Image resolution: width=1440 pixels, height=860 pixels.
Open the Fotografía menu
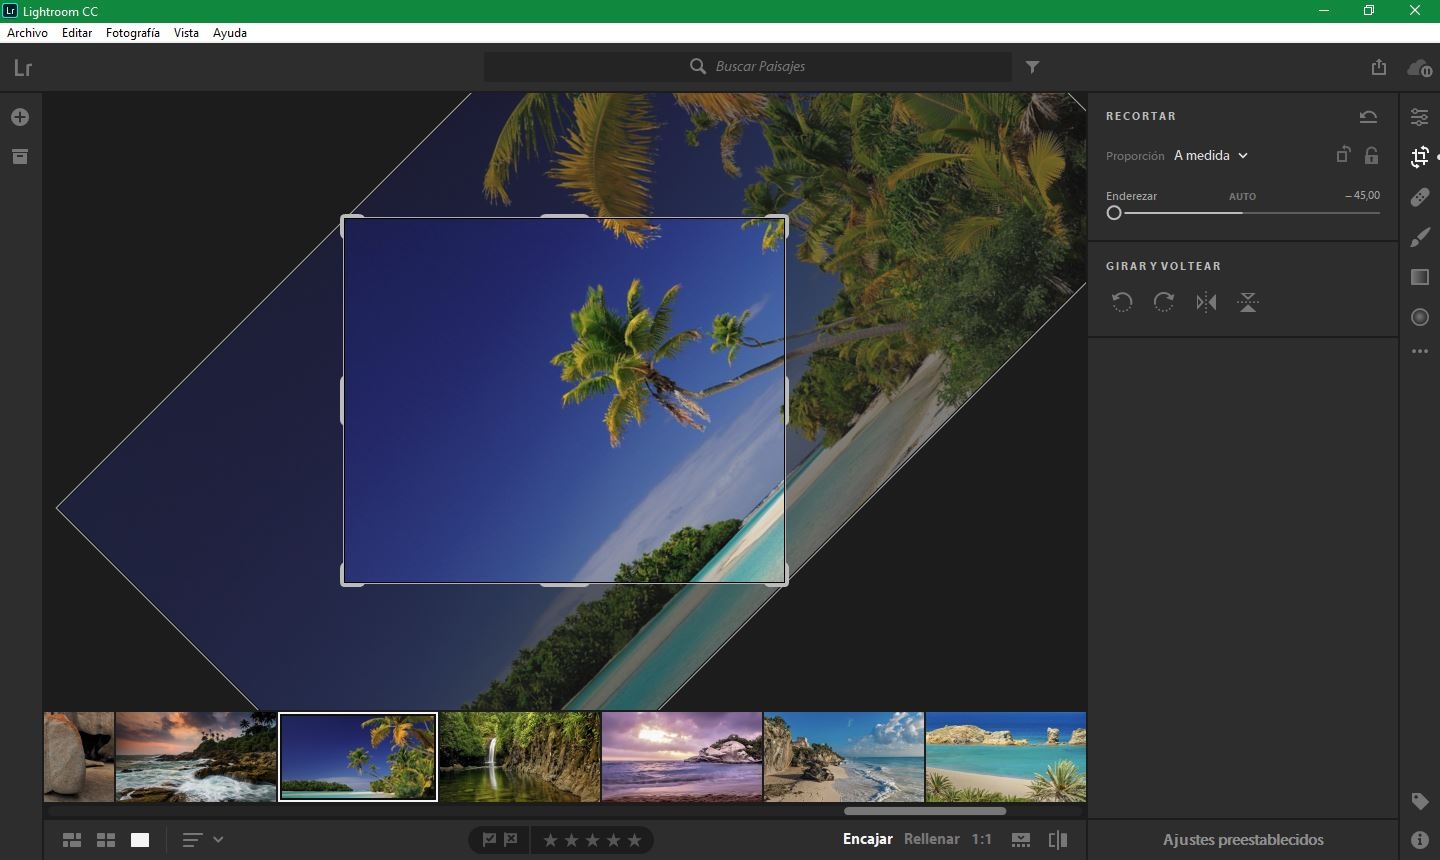(x=132, y=33)
